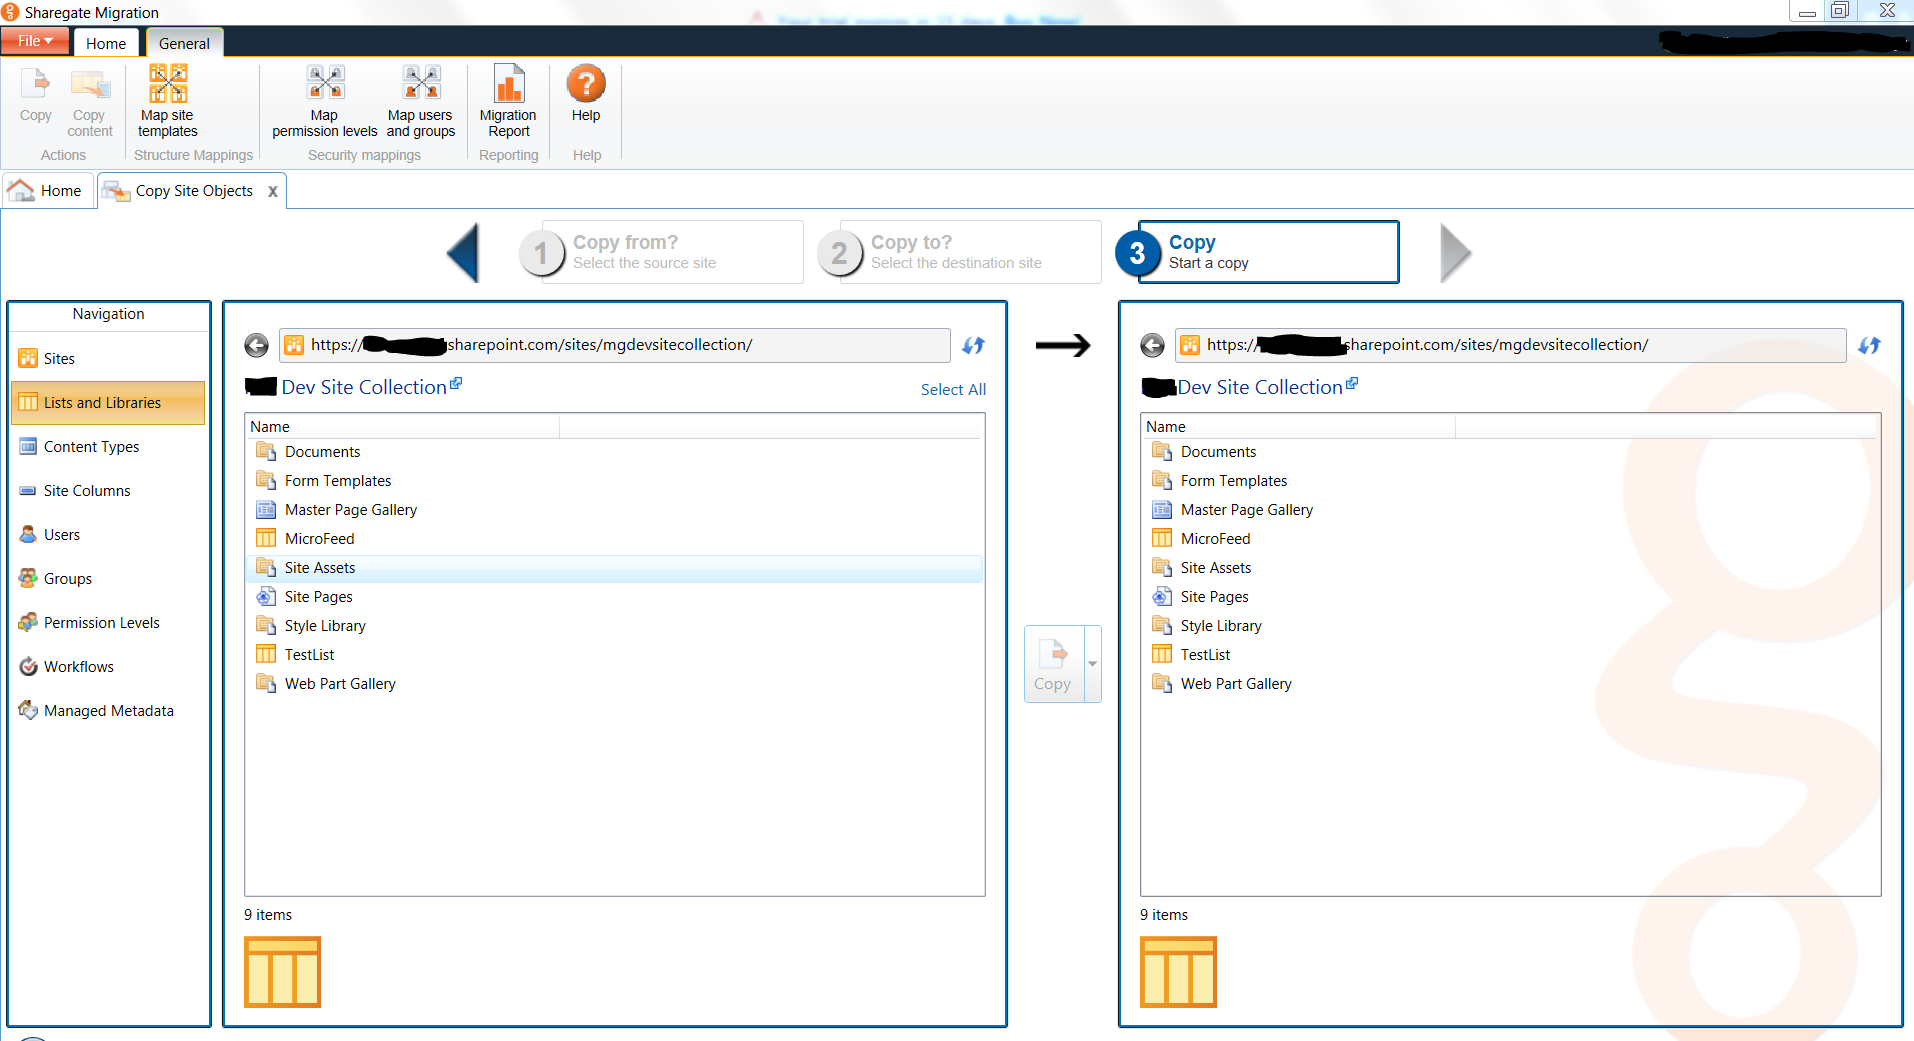The width and height of the screenshot is (1914, 1041).
Task: Go to next wizard step arrow
Action: (x=1456, y=253)
